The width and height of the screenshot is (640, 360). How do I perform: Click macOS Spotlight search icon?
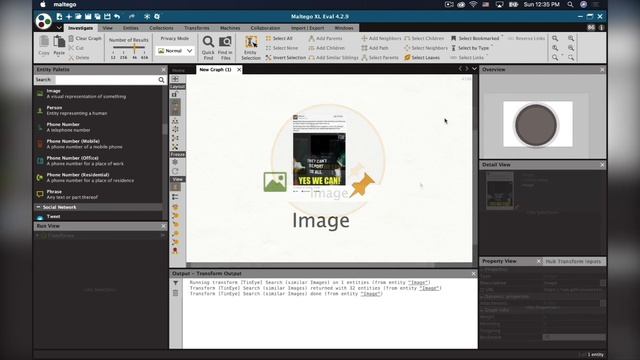(x=570, y=4)
